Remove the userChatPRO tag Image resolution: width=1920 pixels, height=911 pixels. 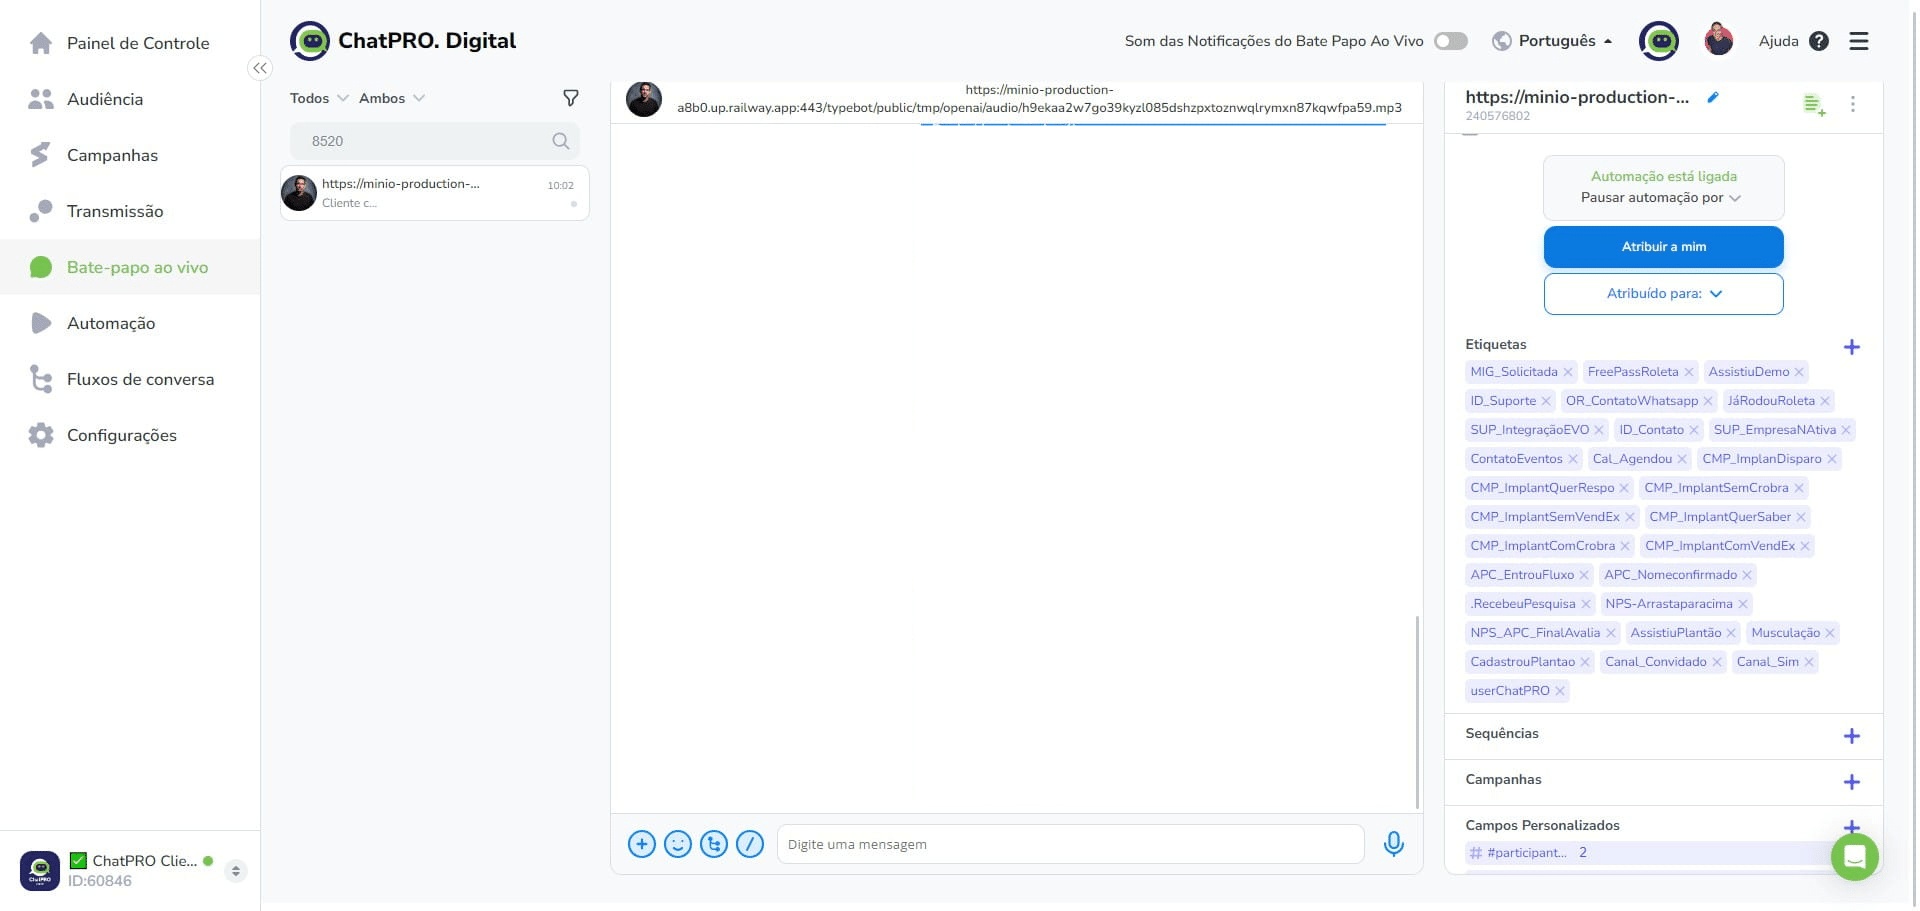(1560, 691)
